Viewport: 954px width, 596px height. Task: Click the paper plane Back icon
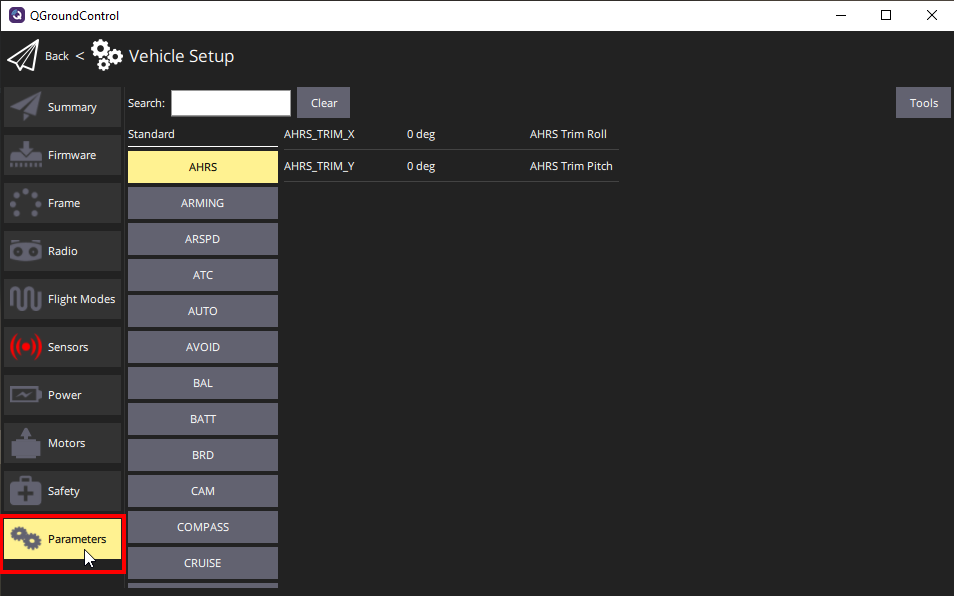pyautogui.click(x=22, y=55)
